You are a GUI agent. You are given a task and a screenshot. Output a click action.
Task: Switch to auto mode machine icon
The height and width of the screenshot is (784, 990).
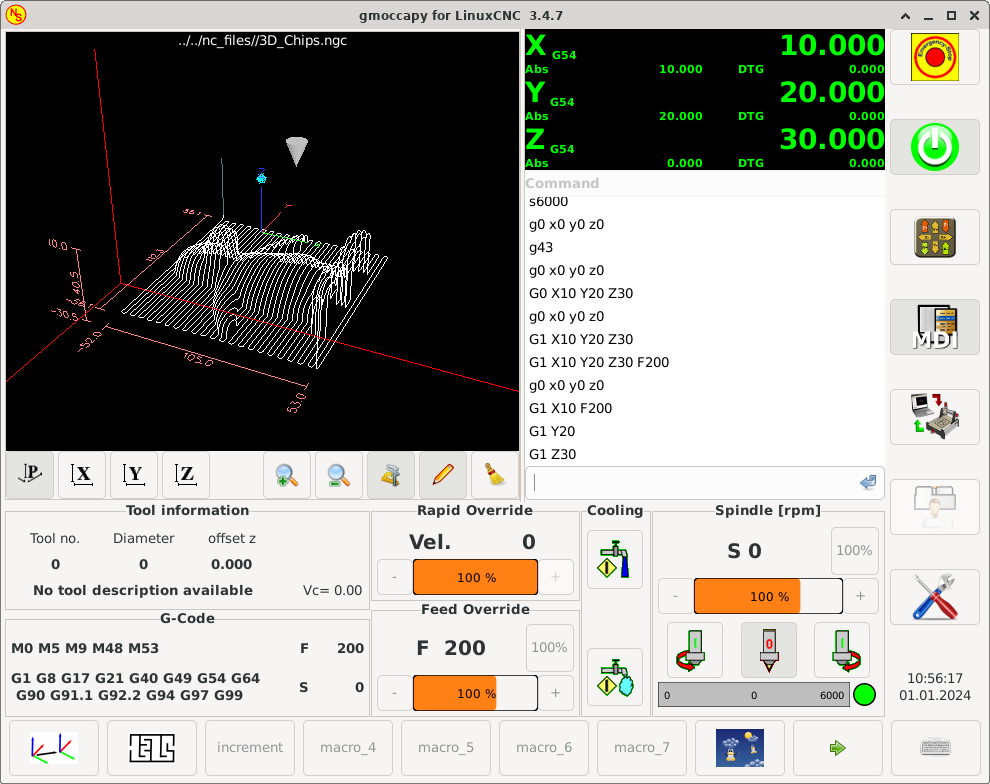[934, 417]
